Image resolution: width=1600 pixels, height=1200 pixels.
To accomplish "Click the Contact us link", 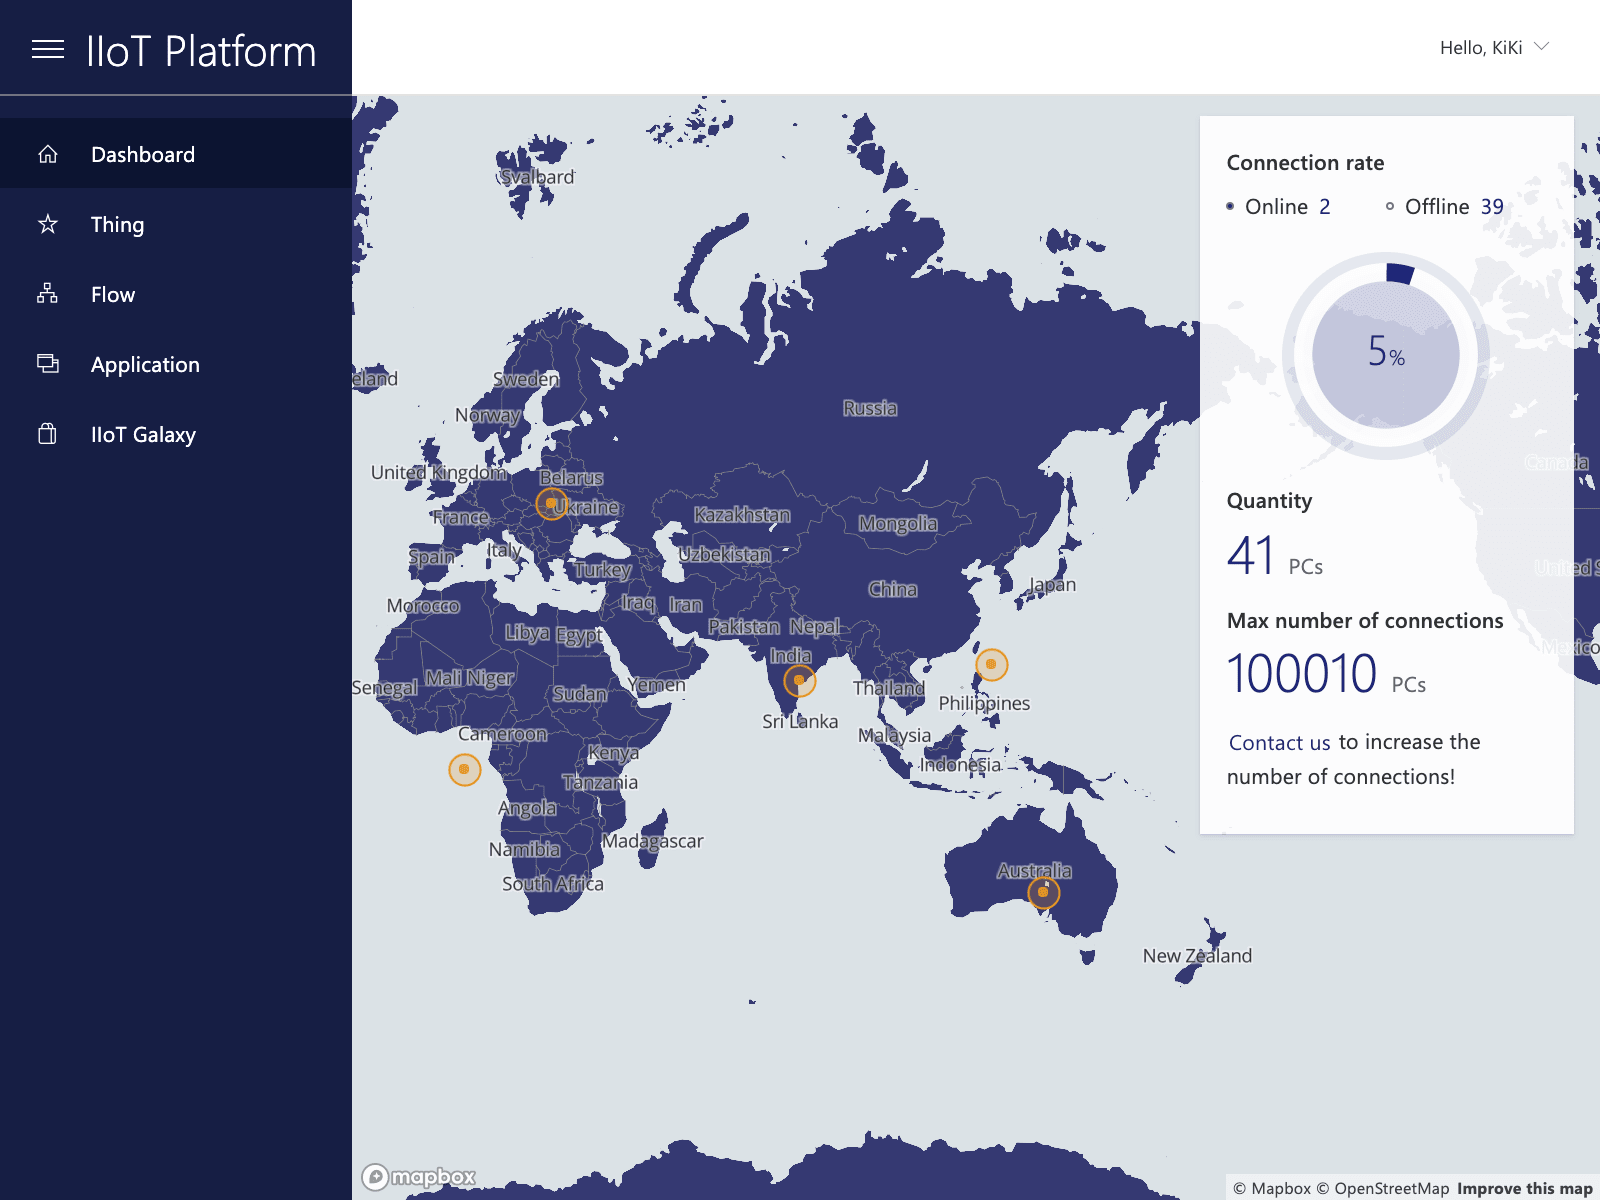I will pos(1279,742).
